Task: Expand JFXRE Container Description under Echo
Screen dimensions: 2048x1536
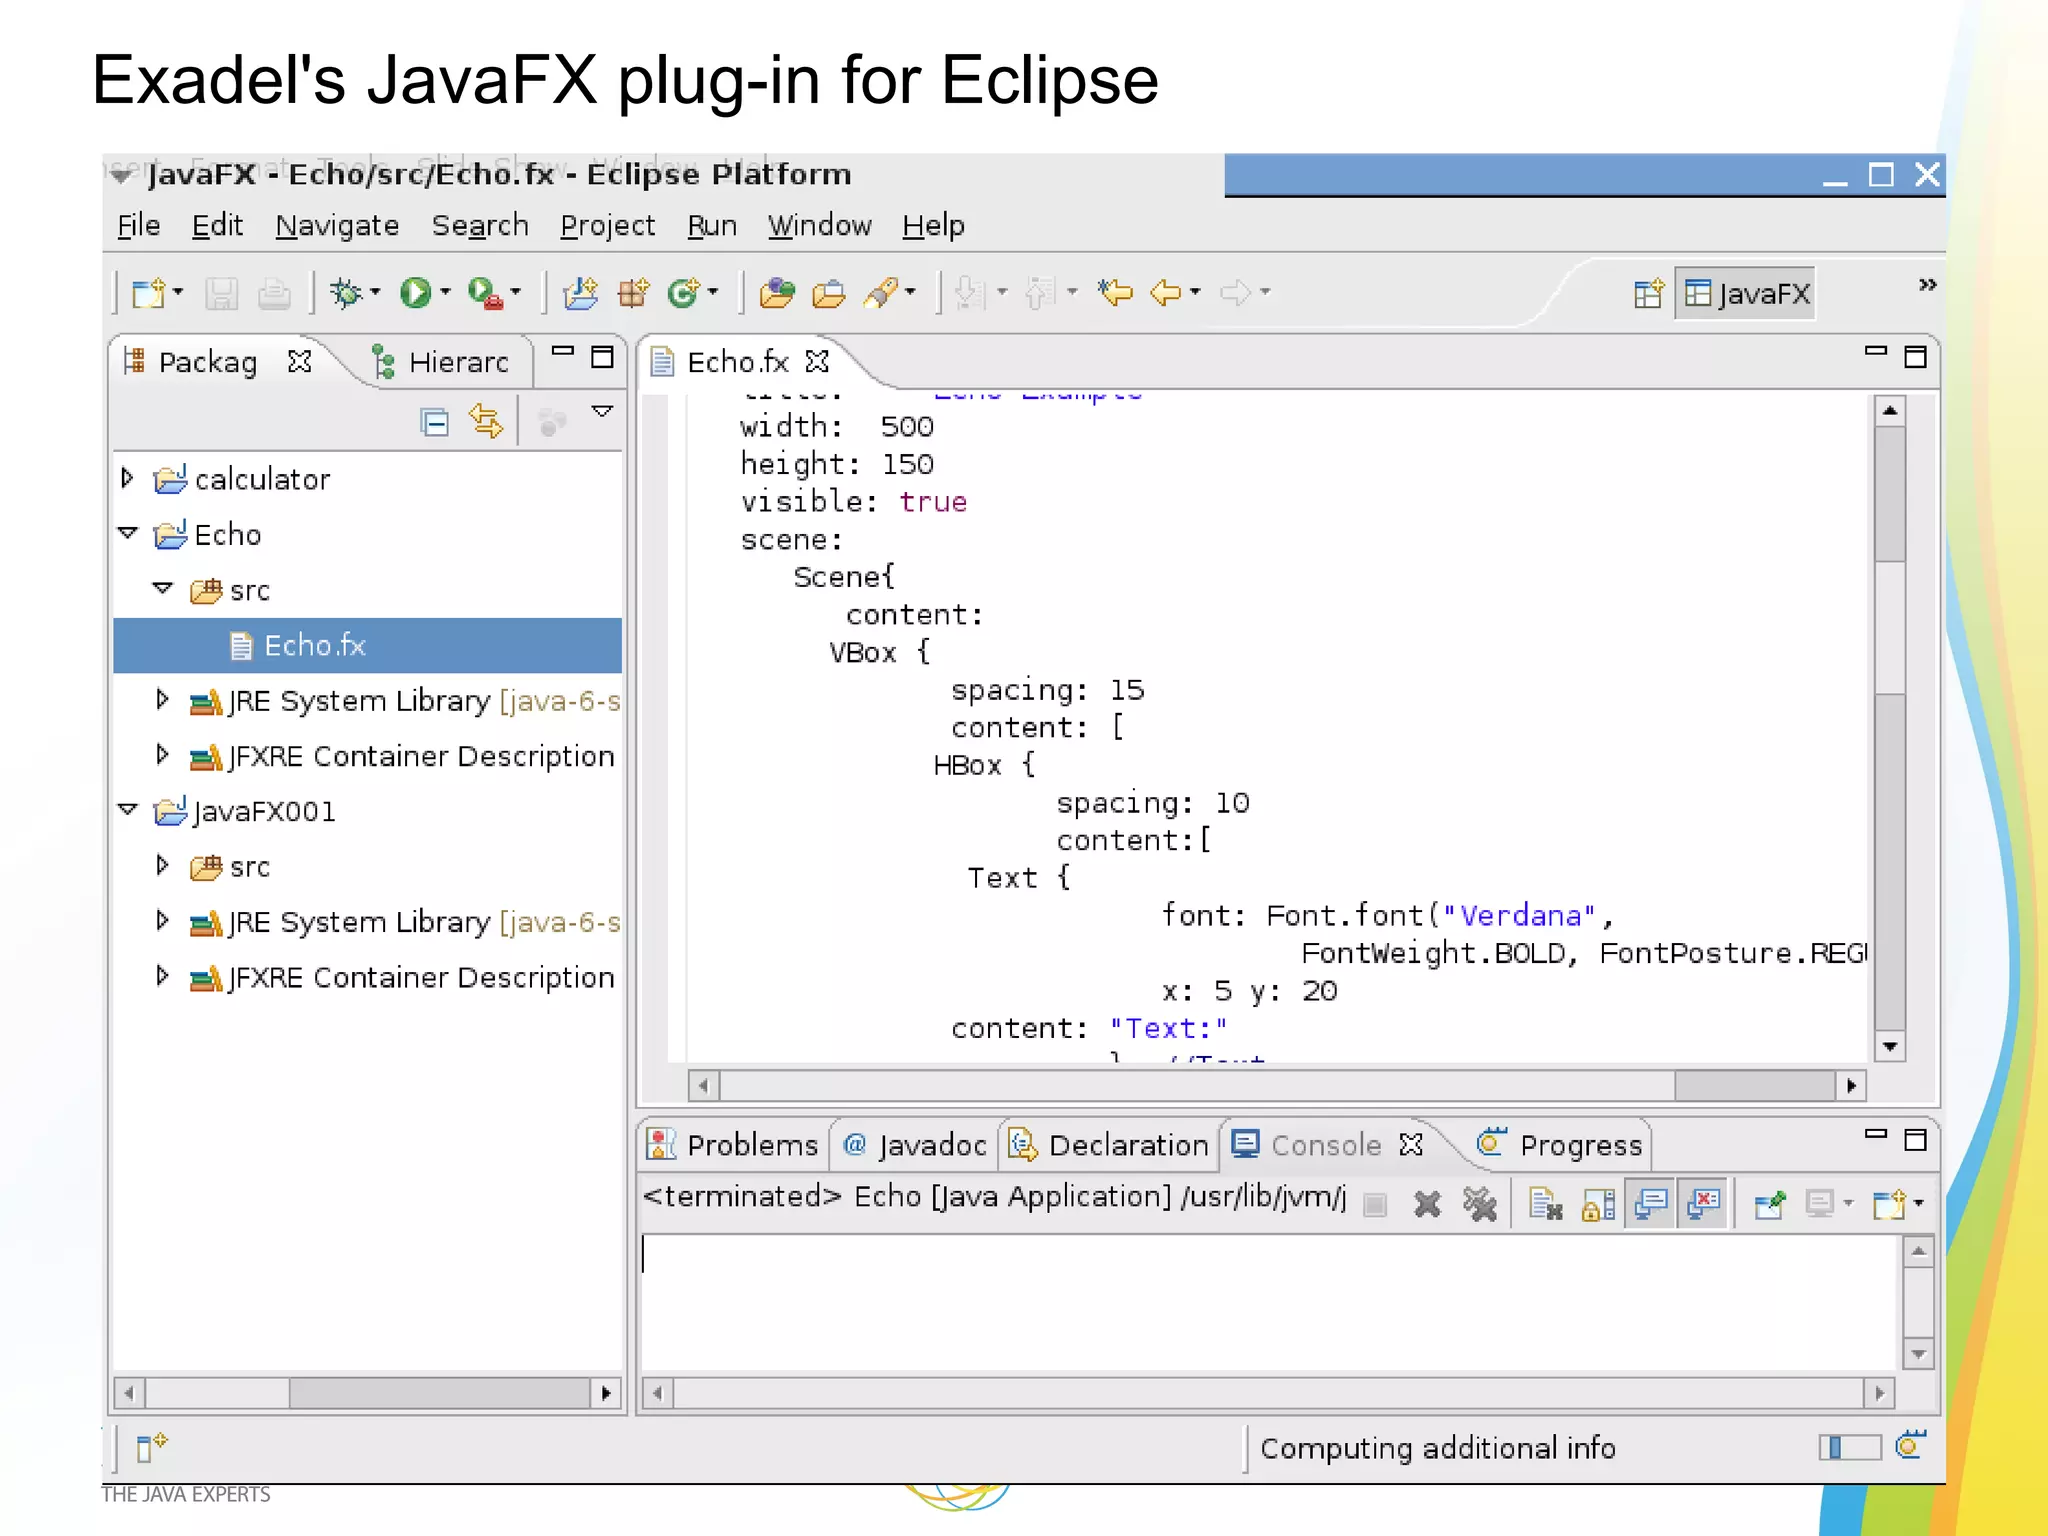Action: pyautogui.click(x=162, y=755)
